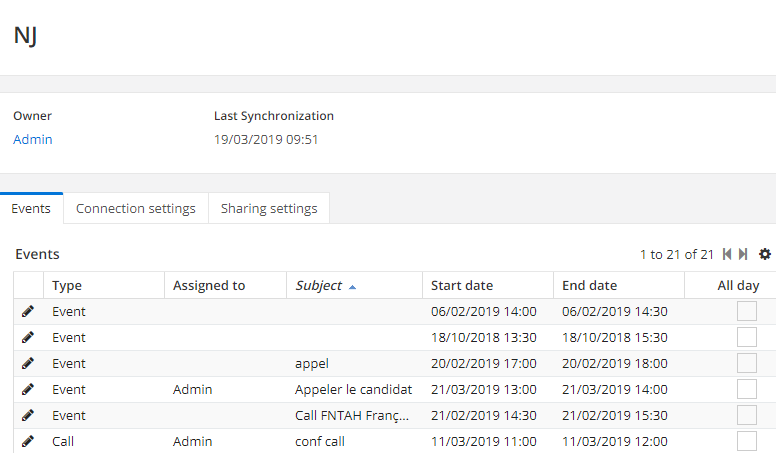Sort by Subject column arrow
The image size is (776, 453).
point(352,287)
